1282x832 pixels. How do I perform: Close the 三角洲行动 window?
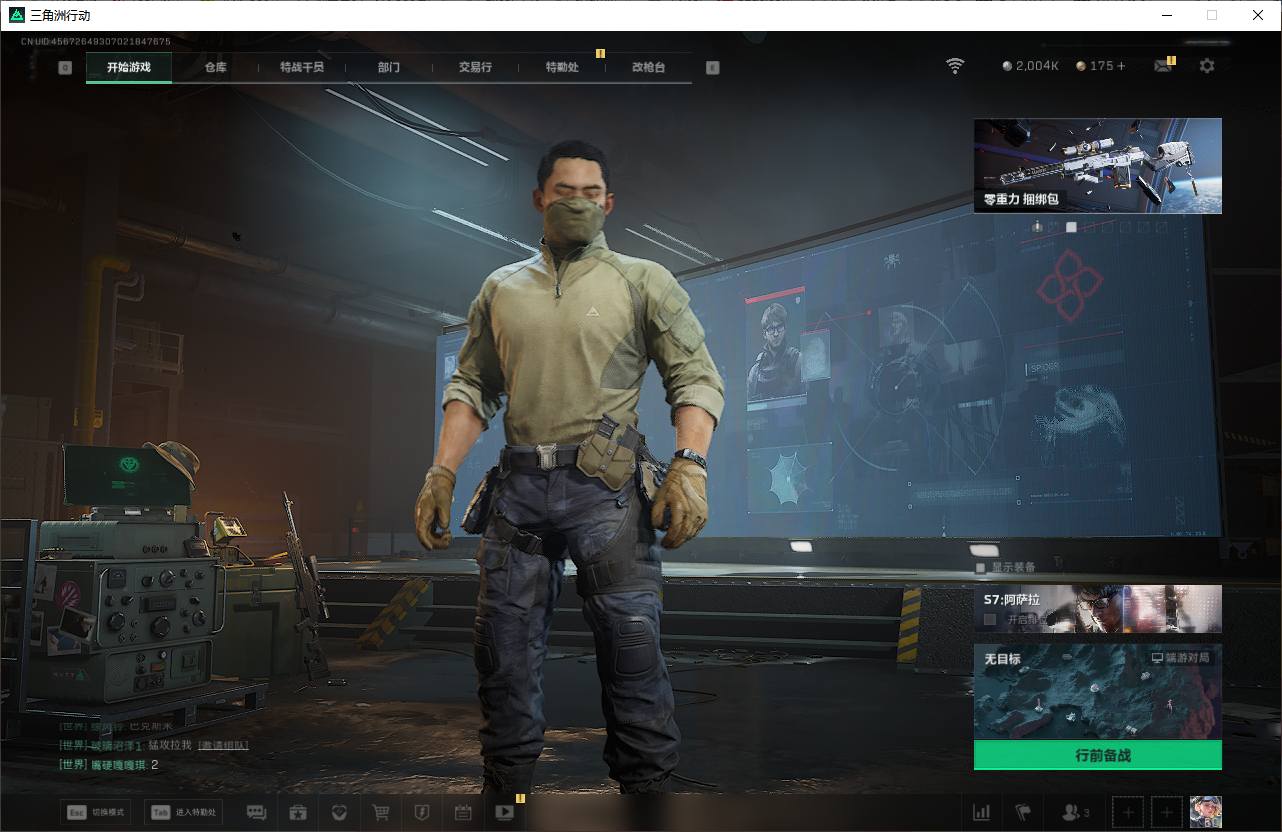(1258, 15)
